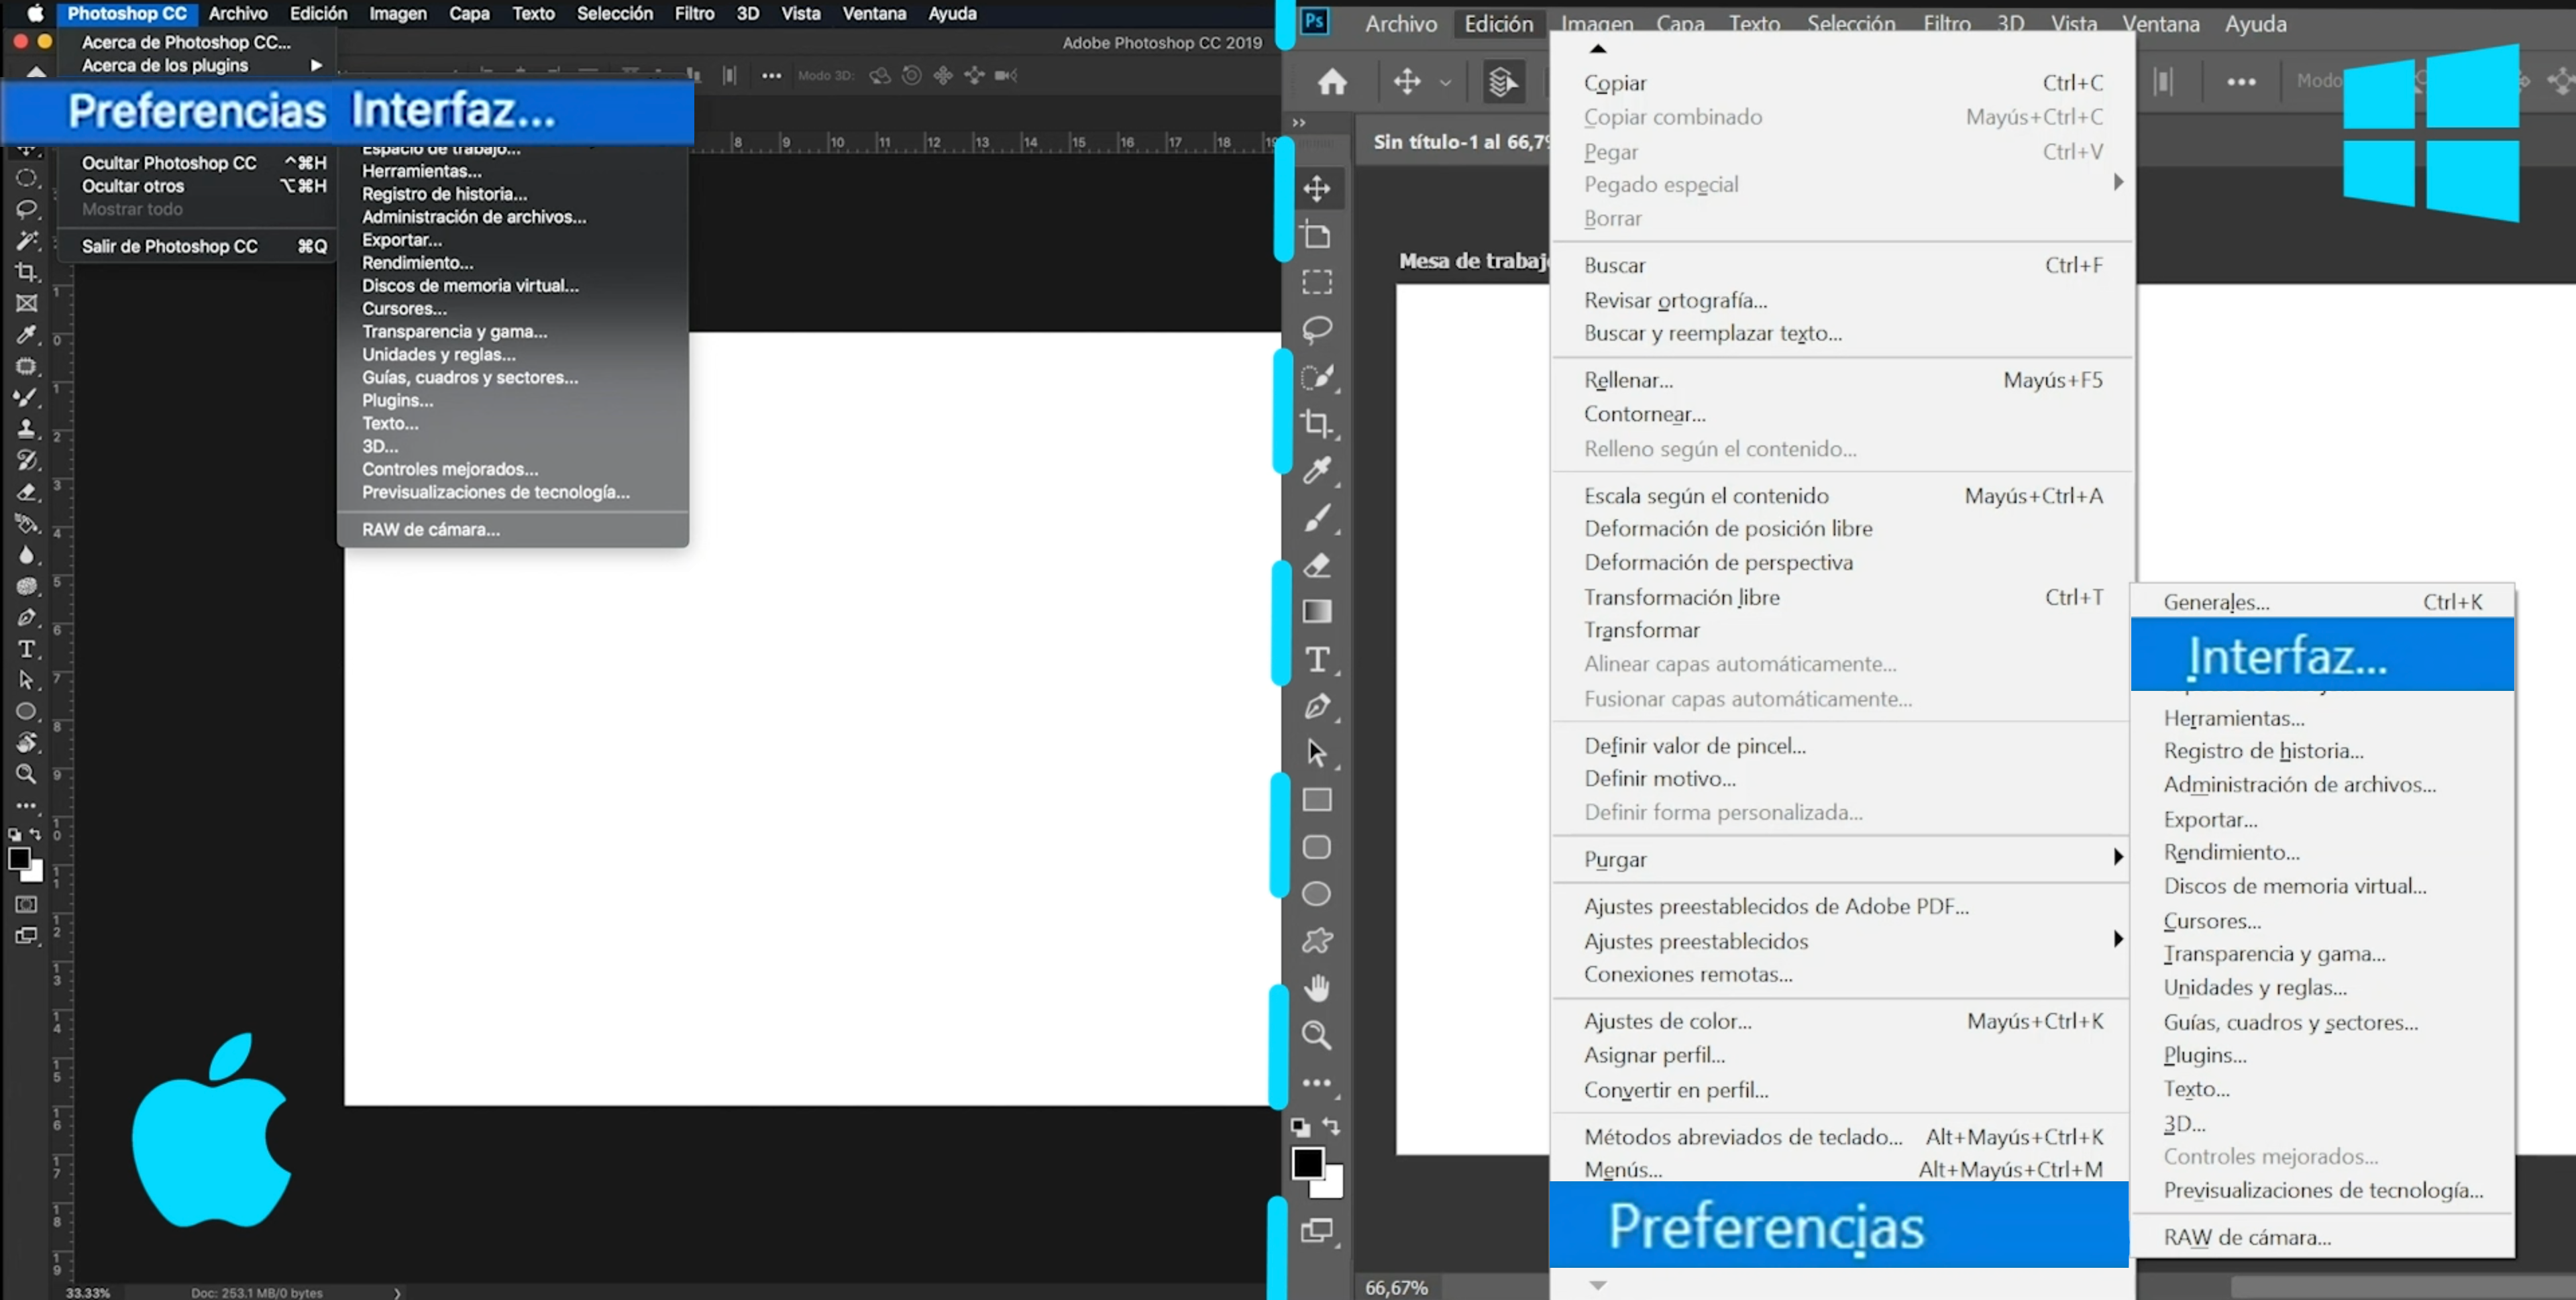This screenshot has width=2576, height=1300.
Task: Expand the Windows toolbar double-chevron
Action: click(x=1299, y=122)
